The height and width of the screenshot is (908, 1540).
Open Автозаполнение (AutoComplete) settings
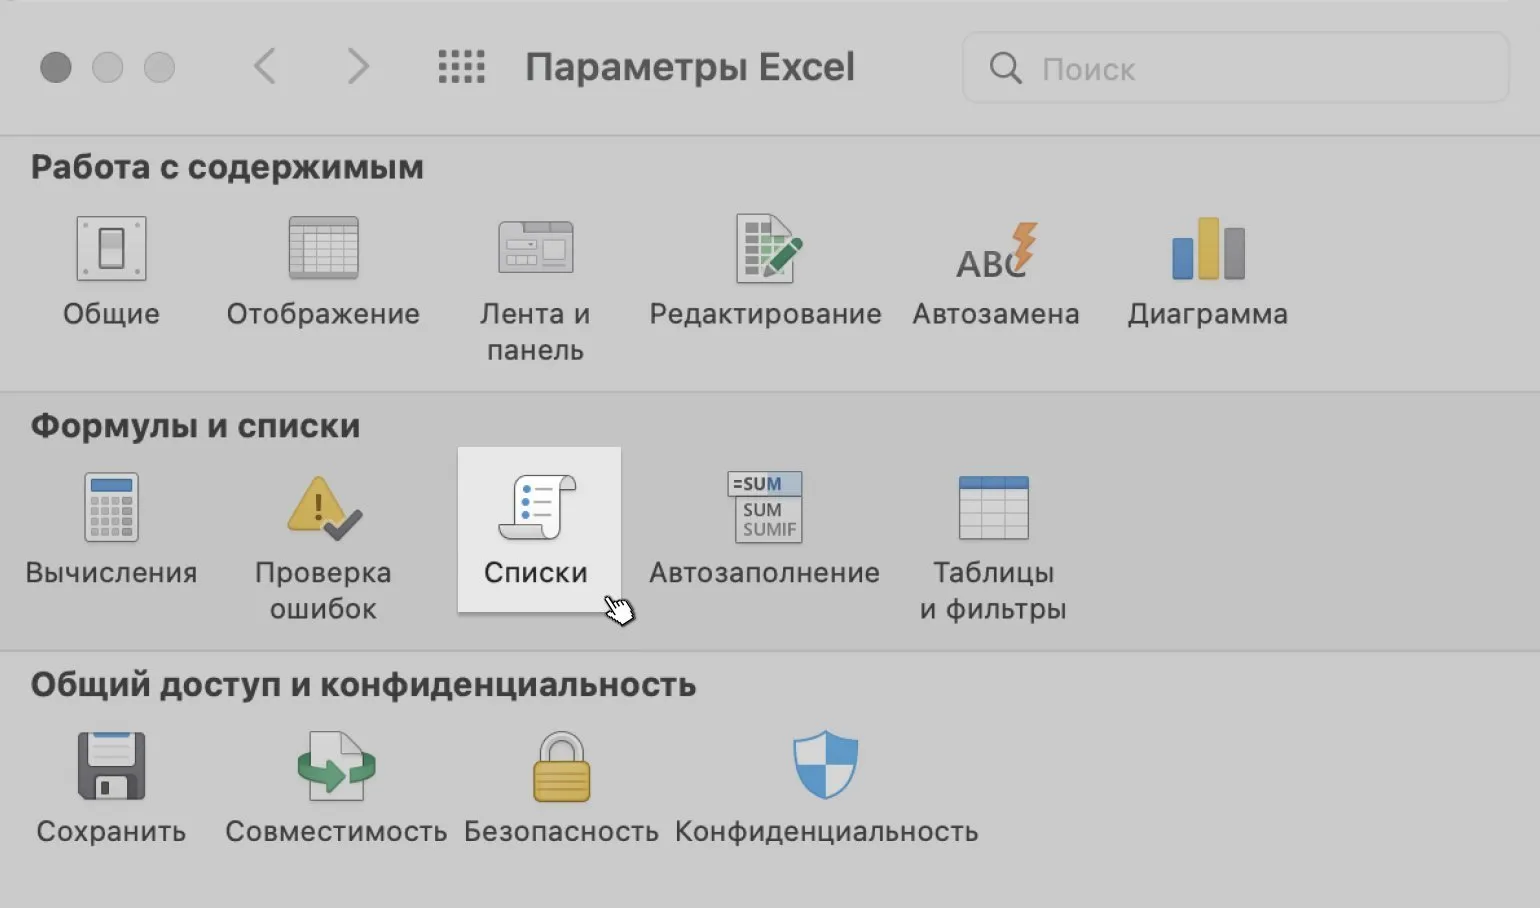point(765,509)
